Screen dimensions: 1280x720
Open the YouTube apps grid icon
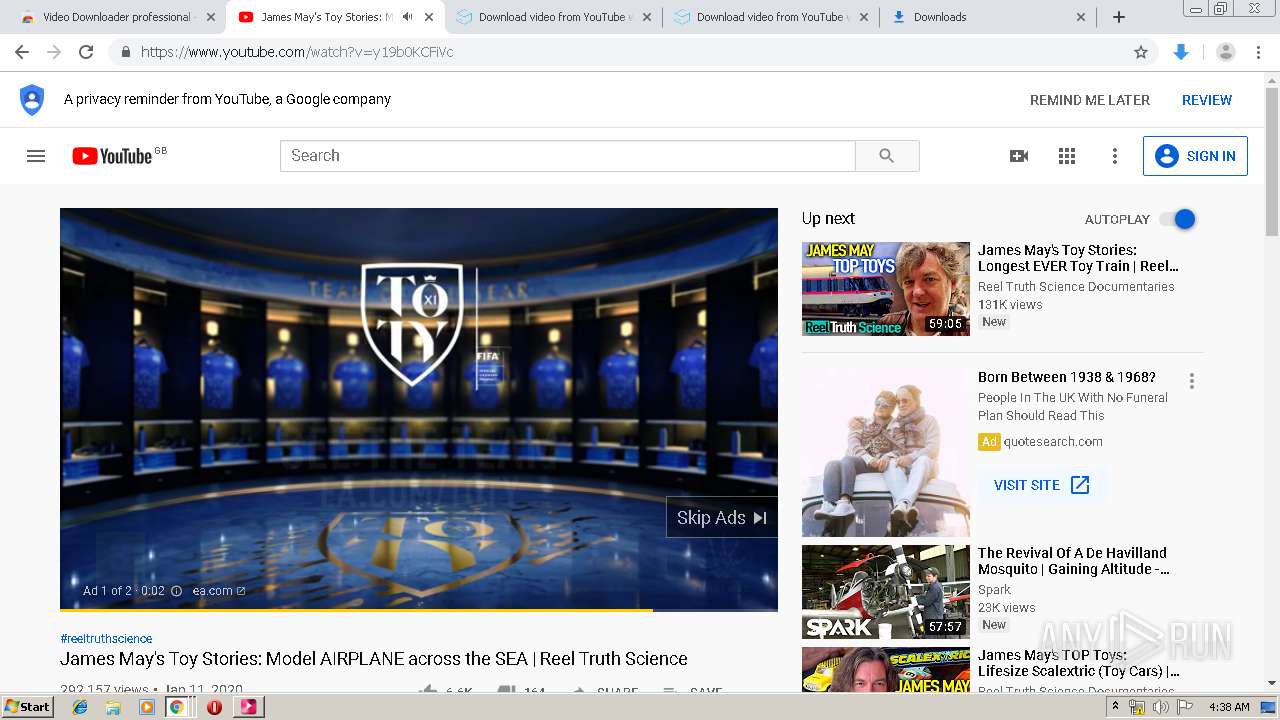(x=1067, y=156)
